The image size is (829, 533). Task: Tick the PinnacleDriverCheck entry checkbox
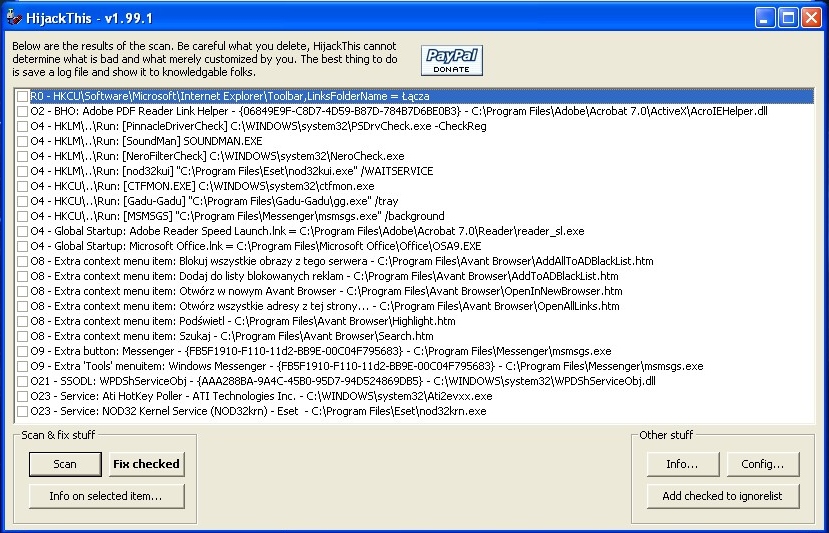point(22,126)
